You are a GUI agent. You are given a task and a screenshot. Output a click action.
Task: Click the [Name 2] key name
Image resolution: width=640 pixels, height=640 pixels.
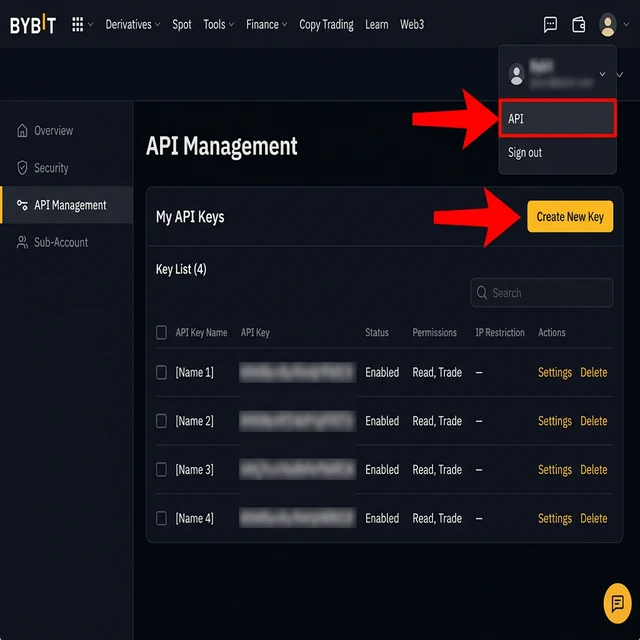(194, 421)
